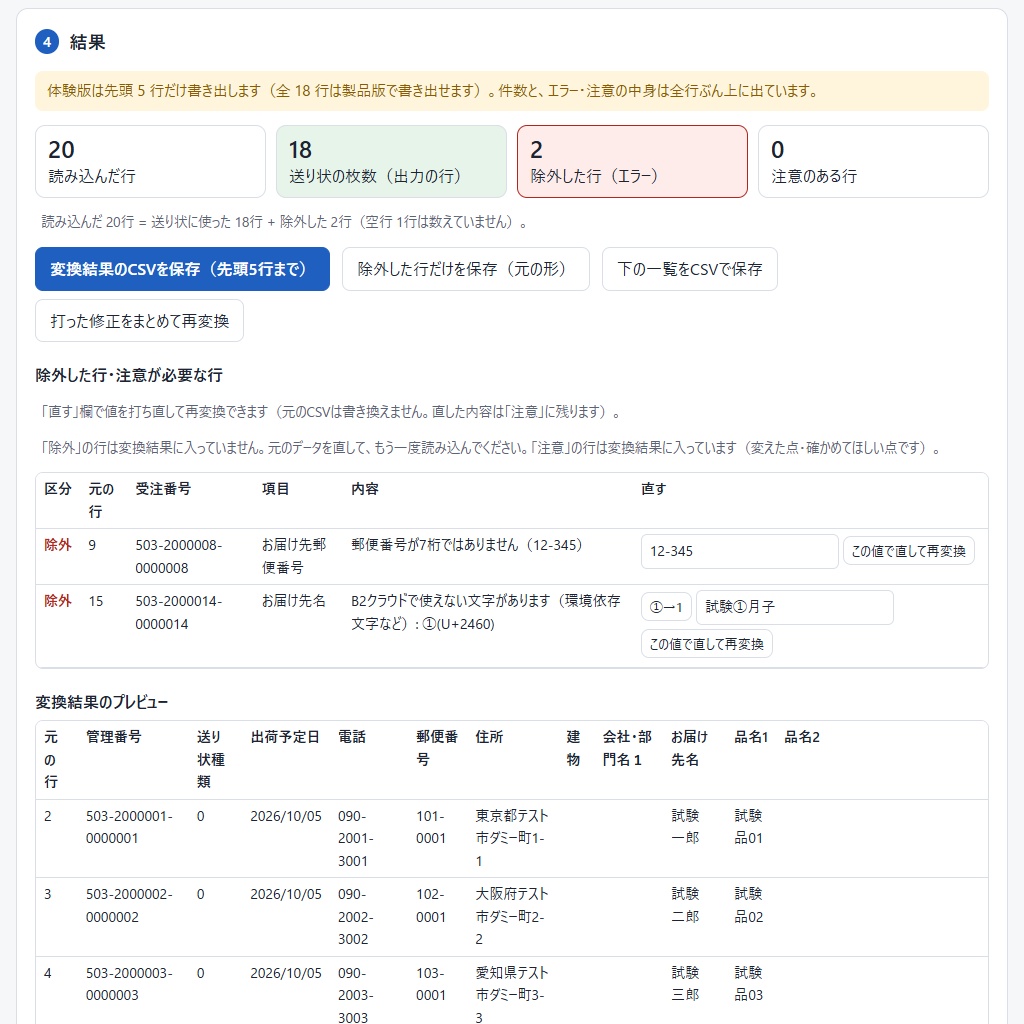
Task: Click preview cell 503-2000003-0000003
Action: [x=129, y=984]
